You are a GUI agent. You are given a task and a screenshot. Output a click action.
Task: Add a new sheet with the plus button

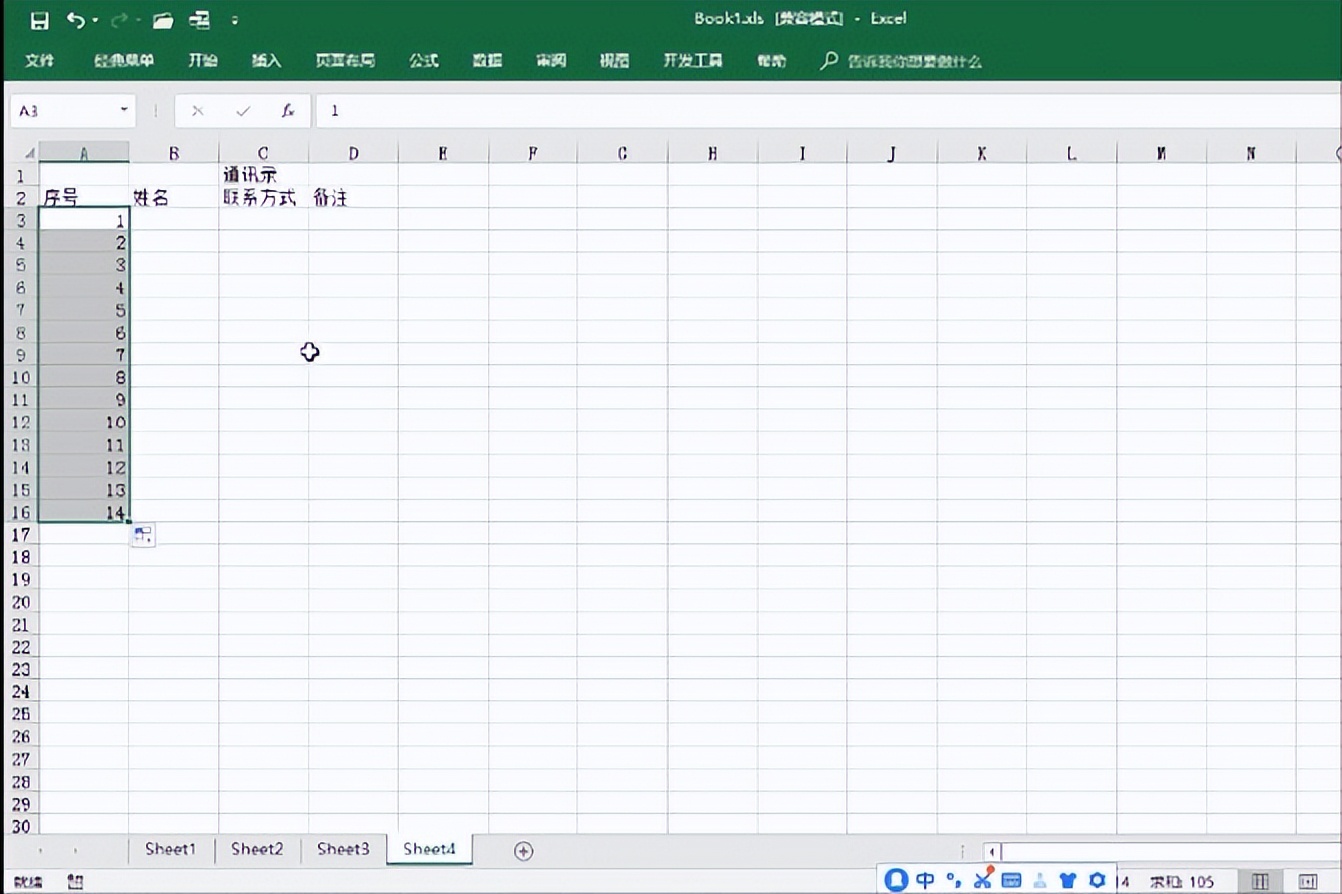pyautogui.click(x=523, y=851)
